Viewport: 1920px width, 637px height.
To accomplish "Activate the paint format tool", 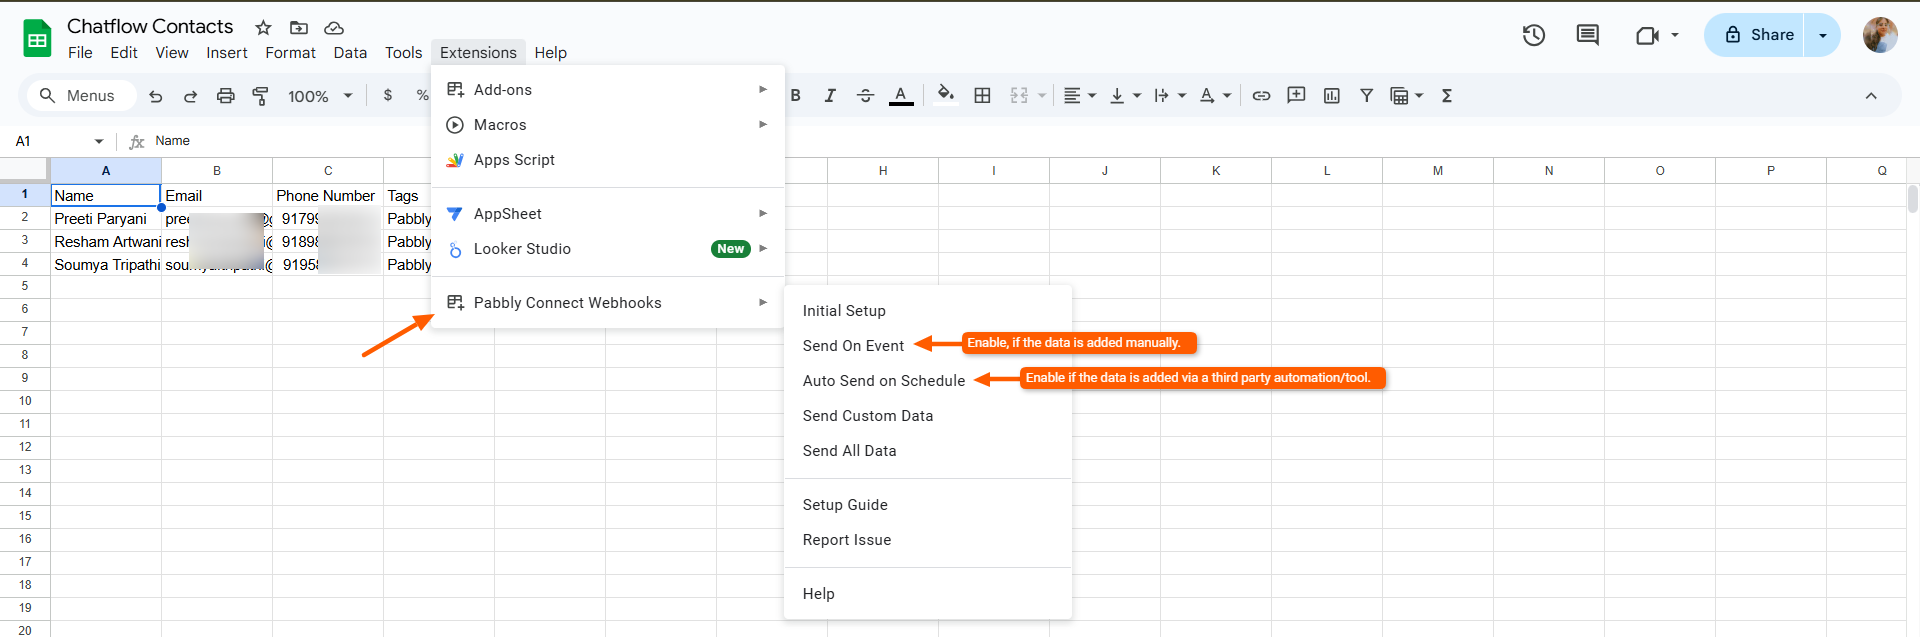I will click(260, 96).
